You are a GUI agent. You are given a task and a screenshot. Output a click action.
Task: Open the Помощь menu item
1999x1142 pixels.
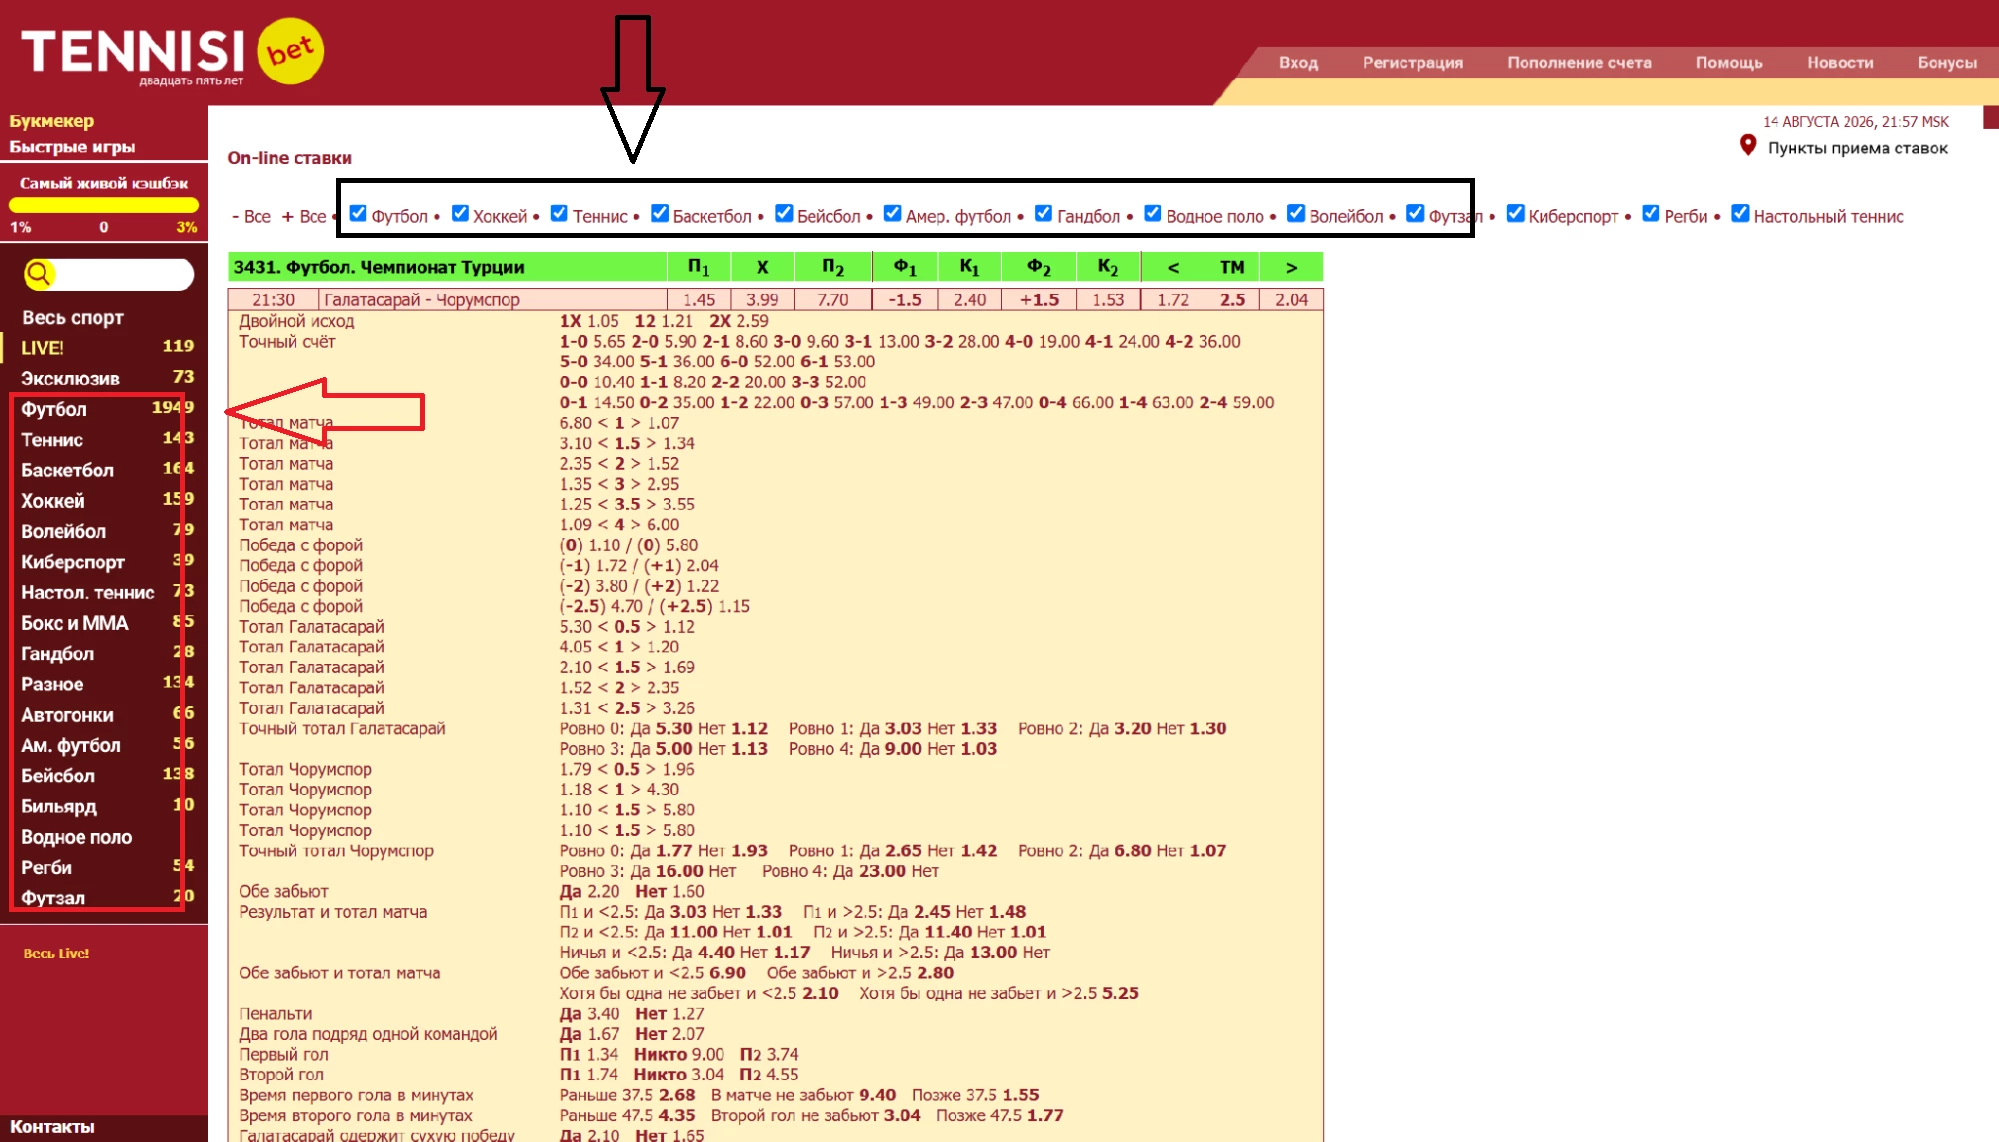pos(1729,62)
